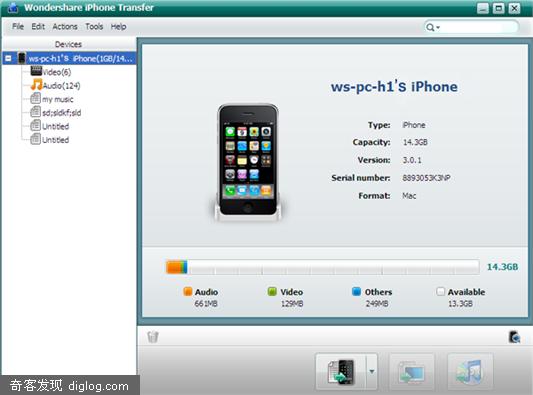Click the capacity value 14.3GB in details
533x395 pixels.
coord(415,142)
